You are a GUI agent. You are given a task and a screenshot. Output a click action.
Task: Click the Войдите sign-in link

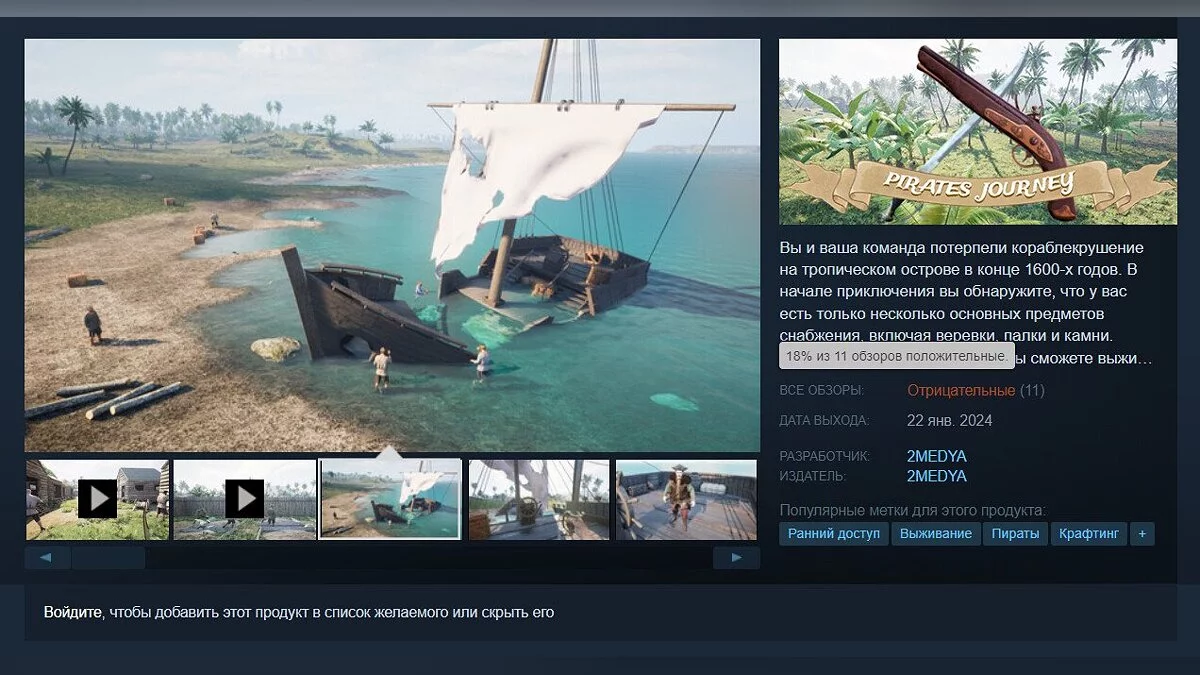point(73,612)
